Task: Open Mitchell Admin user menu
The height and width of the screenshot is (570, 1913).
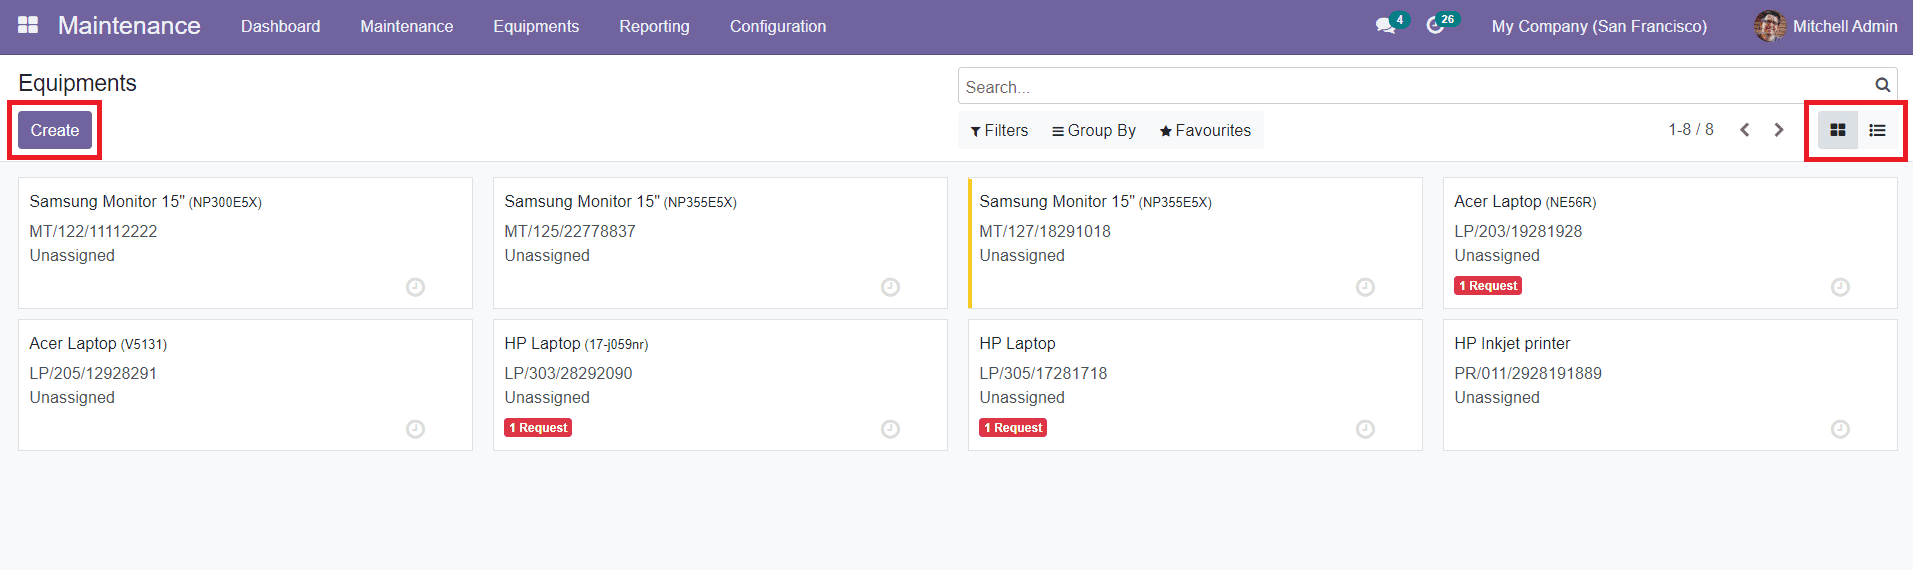Action: point(1826,26)
